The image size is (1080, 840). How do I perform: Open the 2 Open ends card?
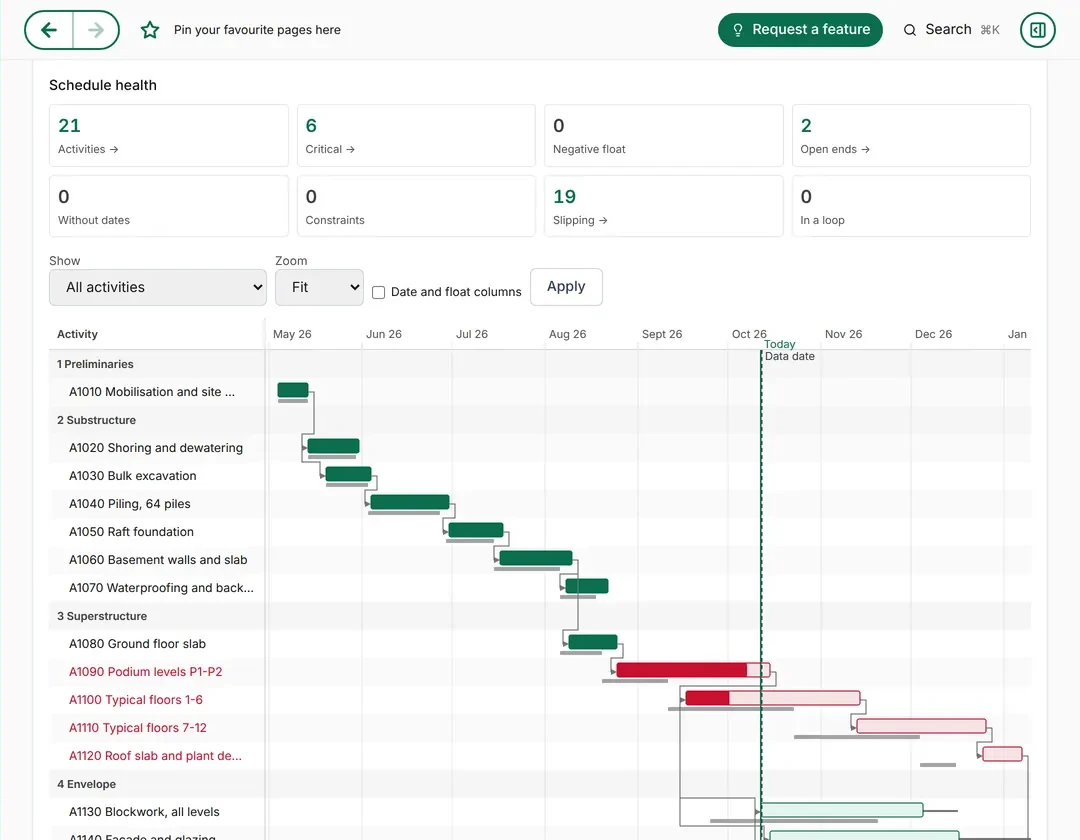point(911,136)
